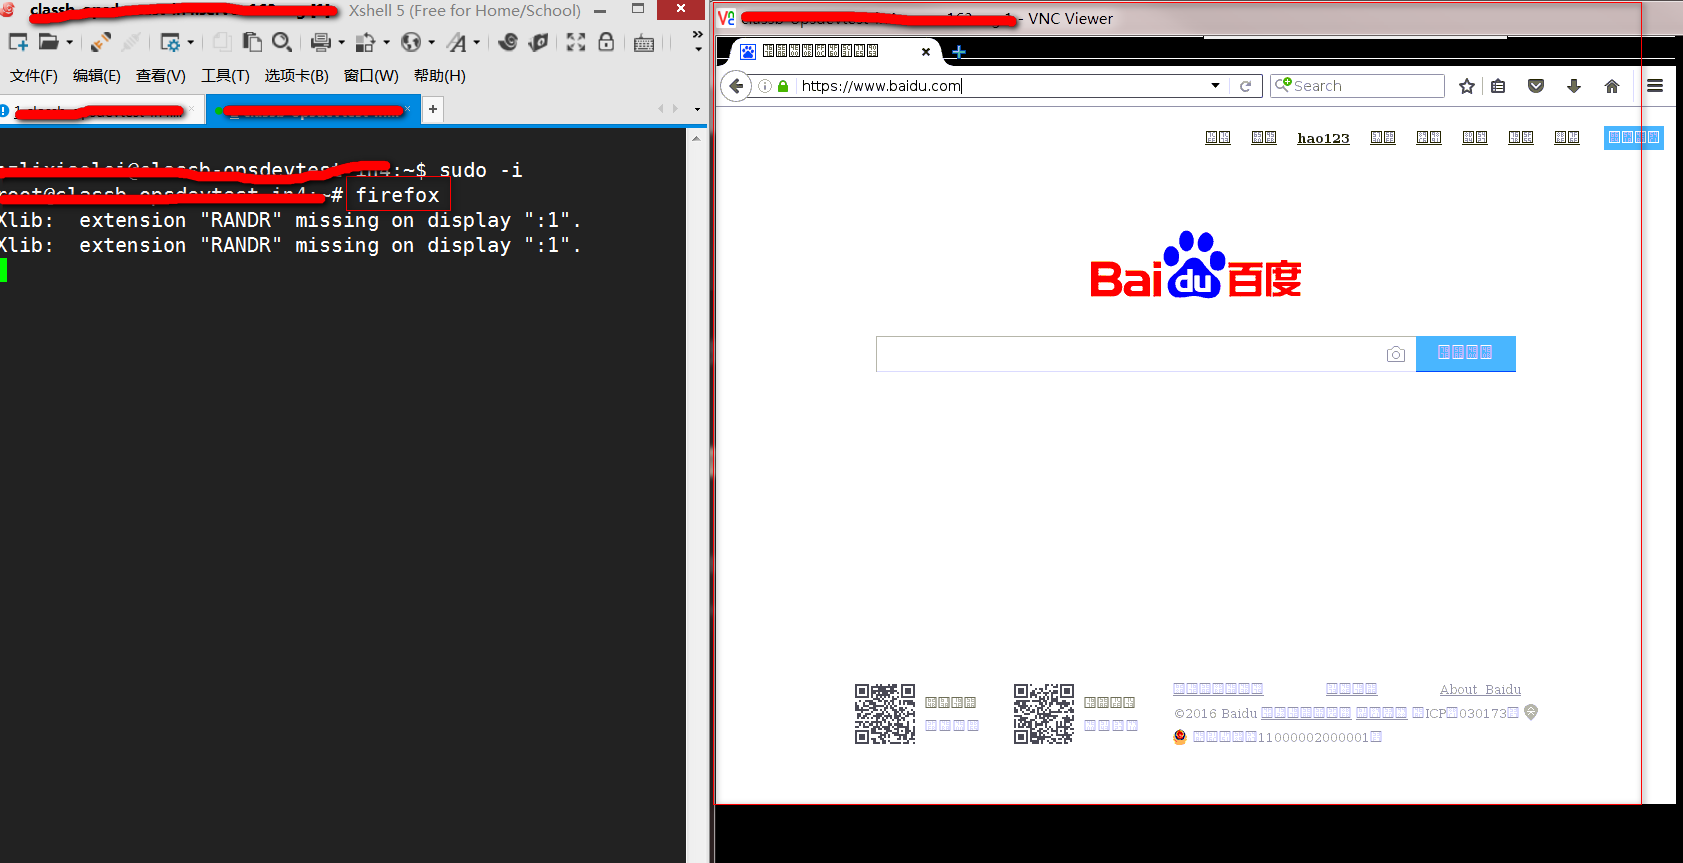
Task: Add a new Xshell tab with plus button
Action: 433,109
